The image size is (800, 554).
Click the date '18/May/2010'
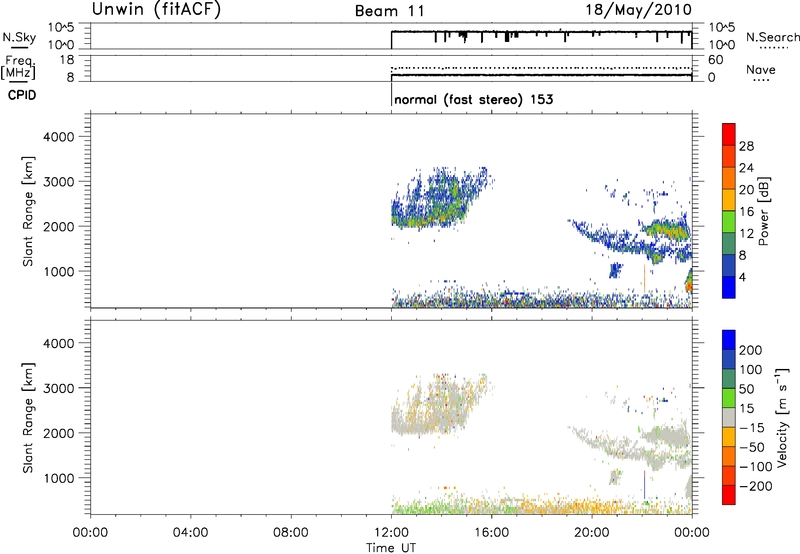(x=638, y=10)
